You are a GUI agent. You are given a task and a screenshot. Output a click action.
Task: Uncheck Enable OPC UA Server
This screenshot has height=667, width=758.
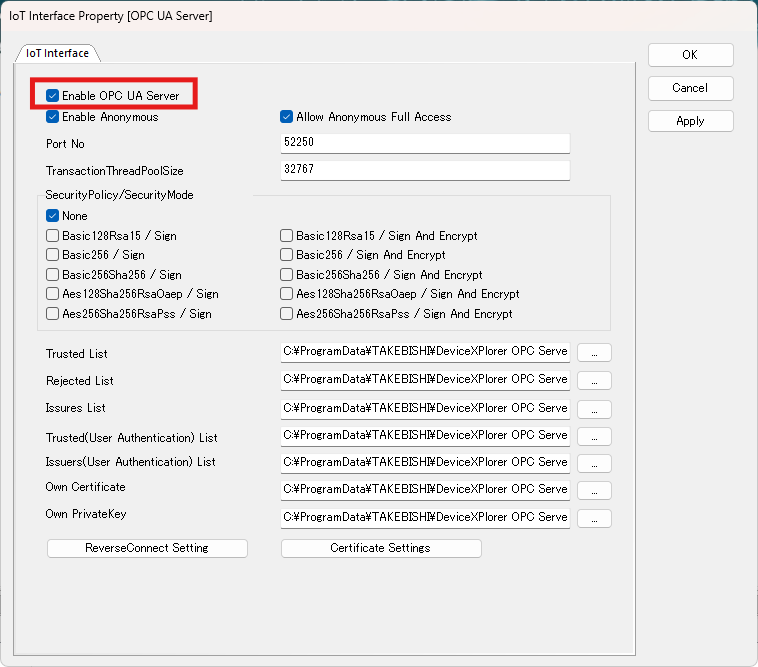point(53,96)
